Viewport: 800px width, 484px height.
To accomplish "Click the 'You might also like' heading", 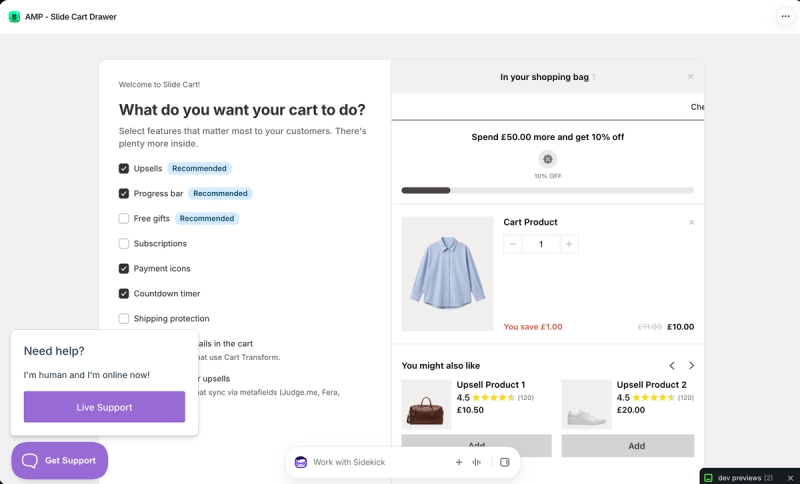I will click(x=441, y=366).
